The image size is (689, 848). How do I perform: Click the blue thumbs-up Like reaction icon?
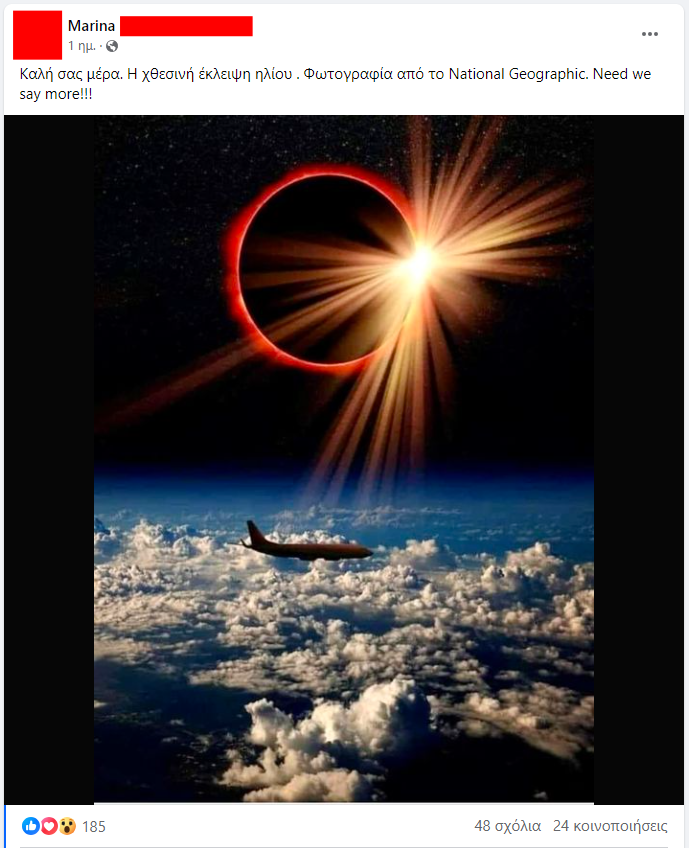[x=31, y=826]
